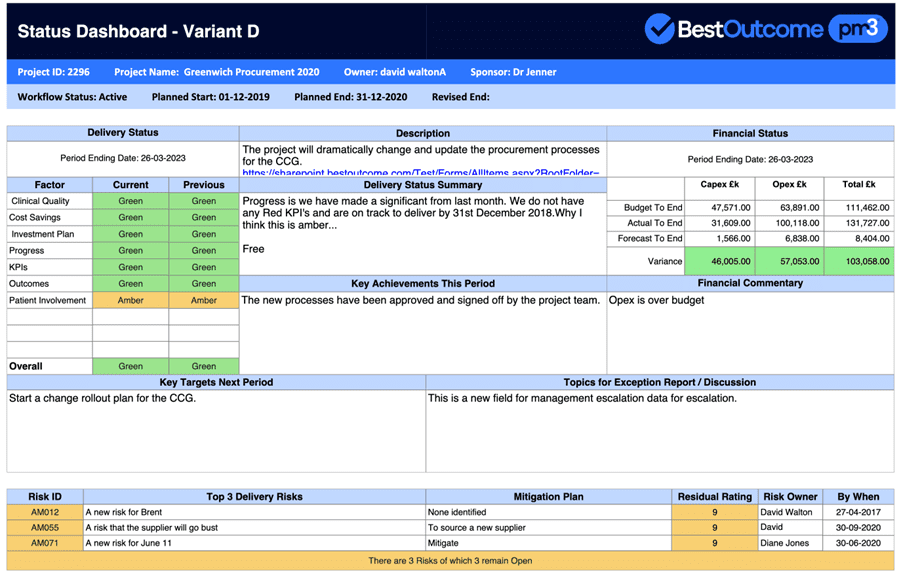Select the Factor column header
The width and height of the screenshot is (903, 585).
[x=50, y=185]
